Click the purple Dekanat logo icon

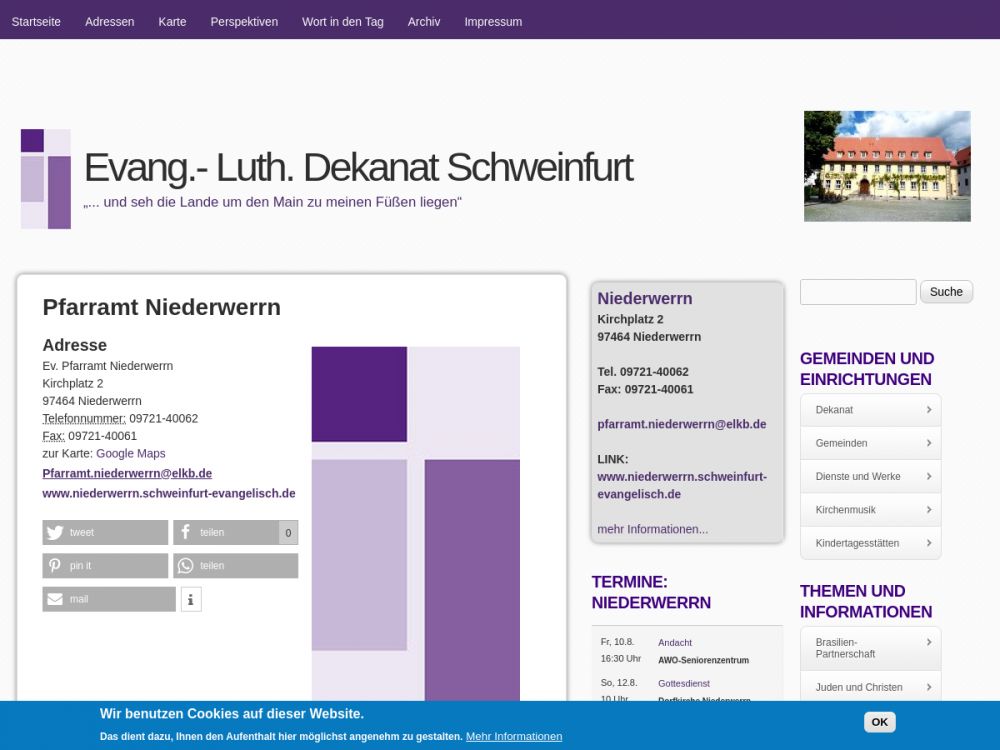(x=46, y=179)
